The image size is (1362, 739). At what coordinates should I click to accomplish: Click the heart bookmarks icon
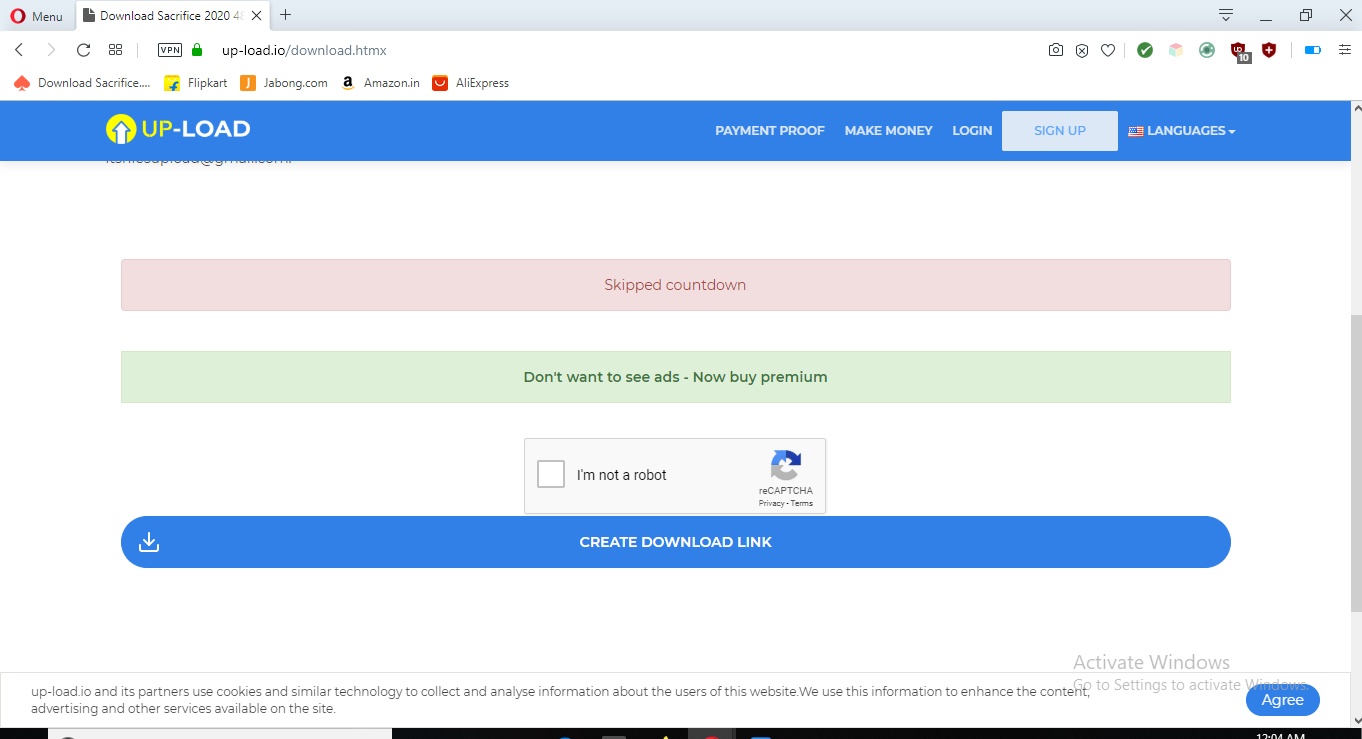1108,49
